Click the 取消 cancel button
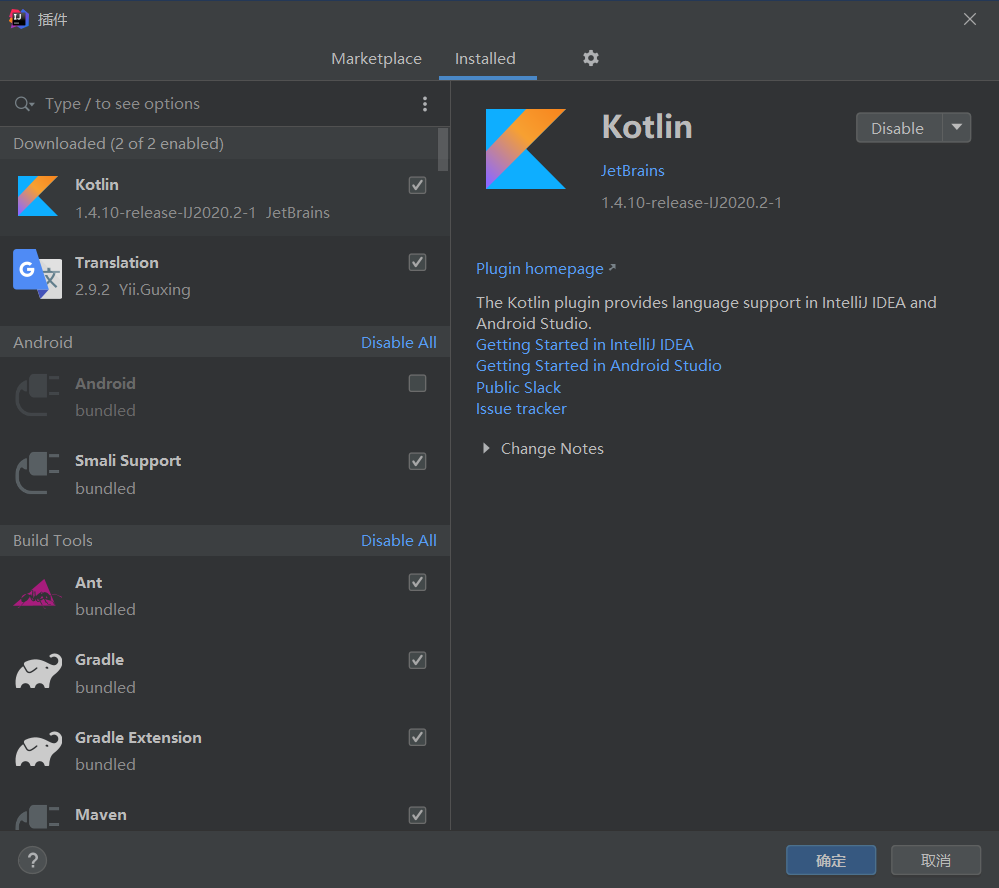999x888 pixels. pyautogui.click(x=935, y=861)
